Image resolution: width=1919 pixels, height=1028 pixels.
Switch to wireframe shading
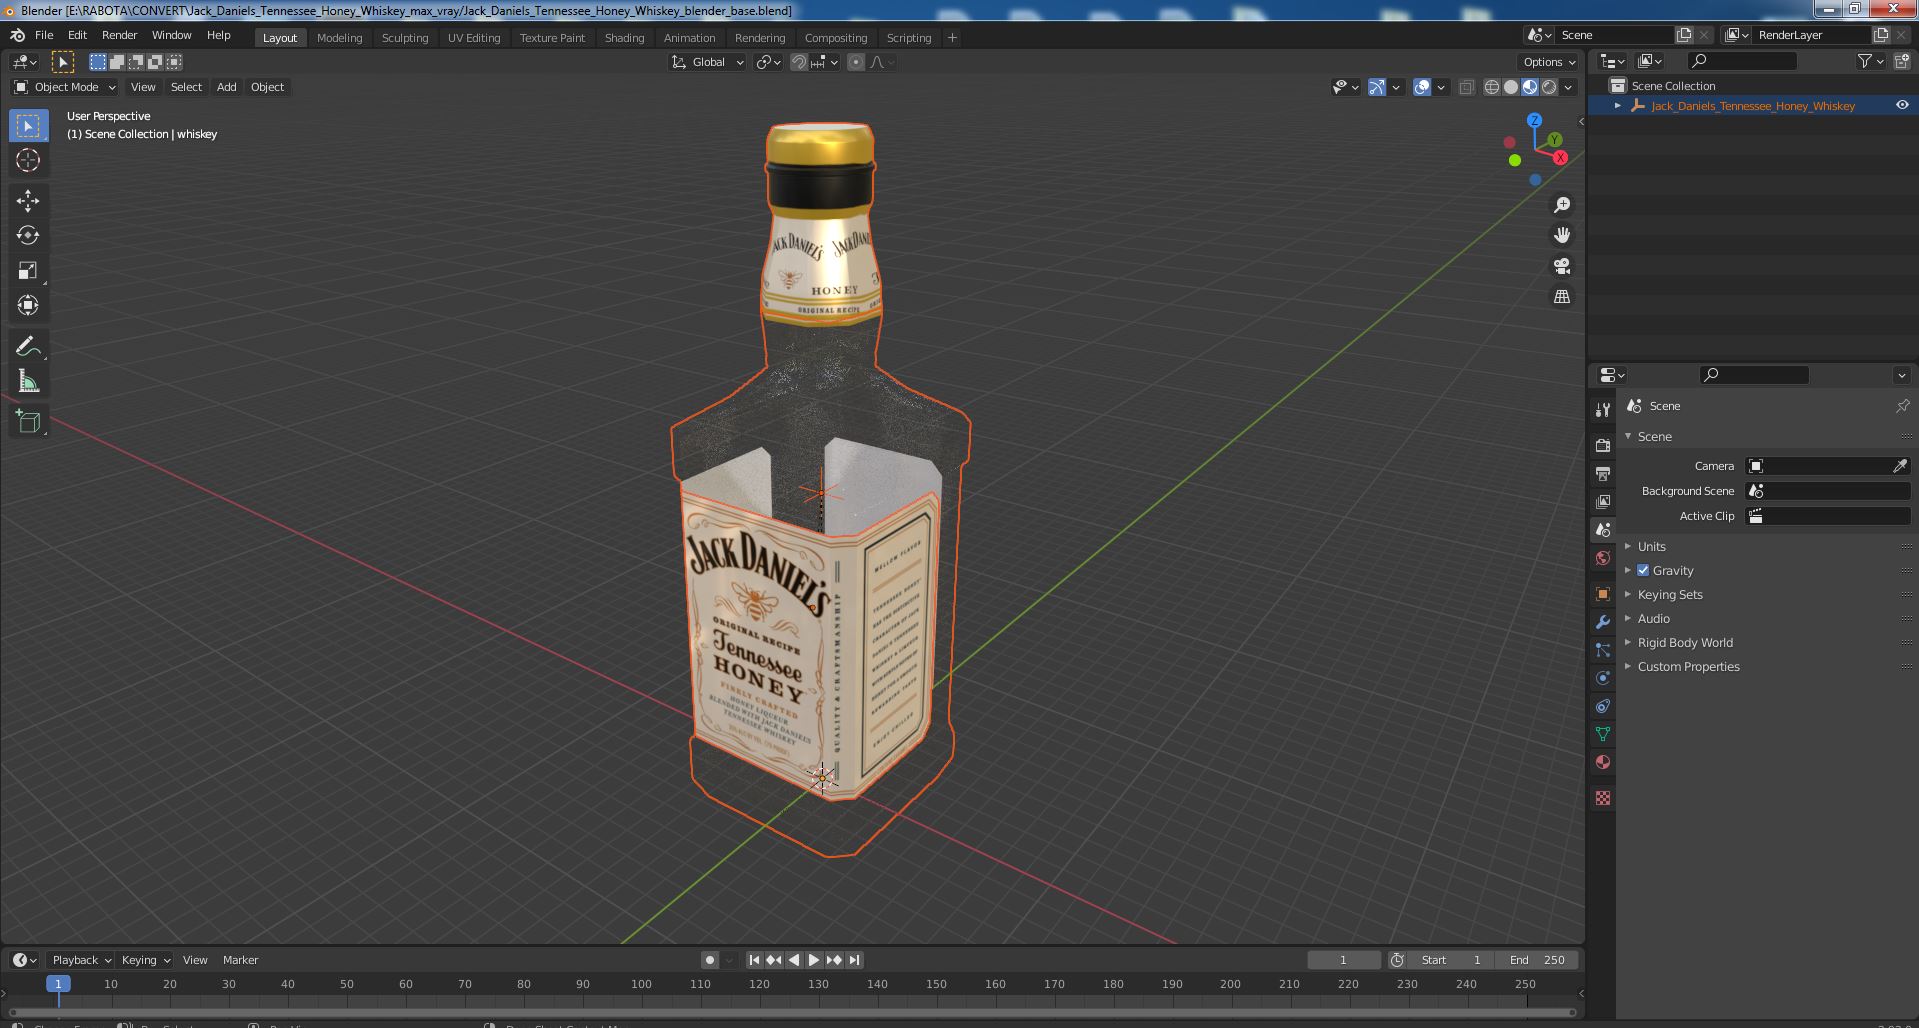coord(1492,88)
